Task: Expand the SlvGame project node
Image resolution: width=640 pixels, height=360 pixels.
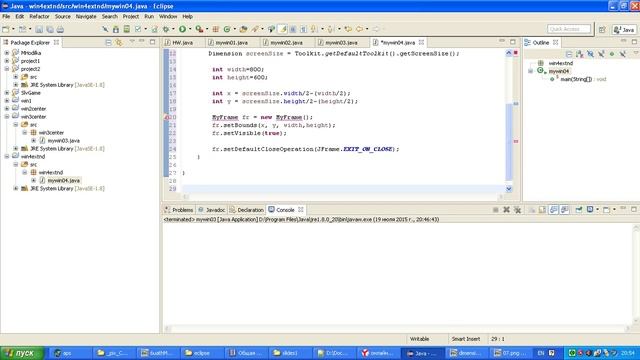Action: (7, 93)
